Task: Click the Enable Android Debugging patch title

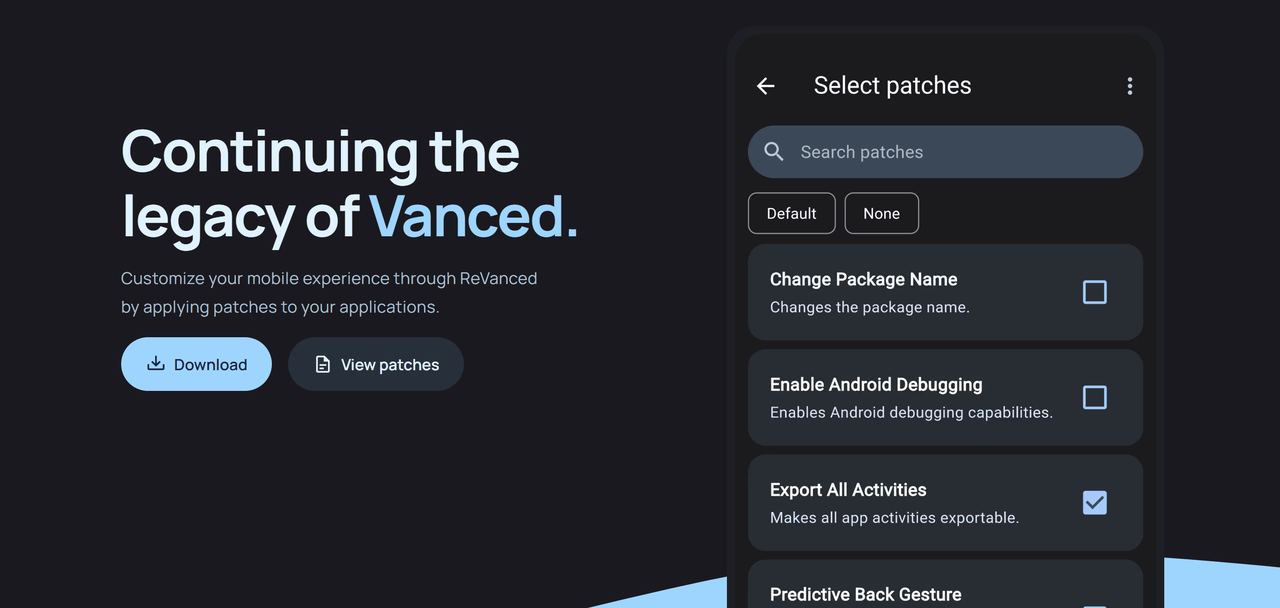Action: point(876,384)
